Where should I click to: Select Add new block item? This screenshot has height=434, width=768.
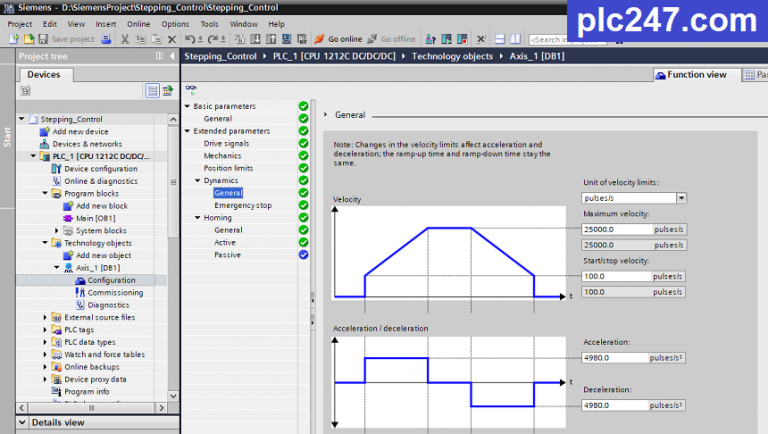click(102, 206)
